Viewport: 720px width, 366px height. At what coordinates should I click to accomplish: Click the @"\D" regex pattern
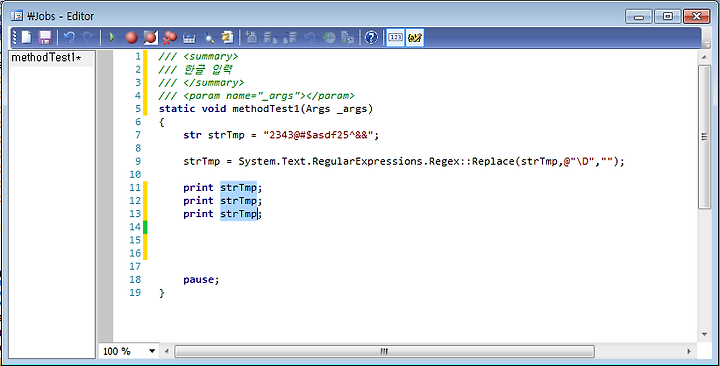coord(579,162)
